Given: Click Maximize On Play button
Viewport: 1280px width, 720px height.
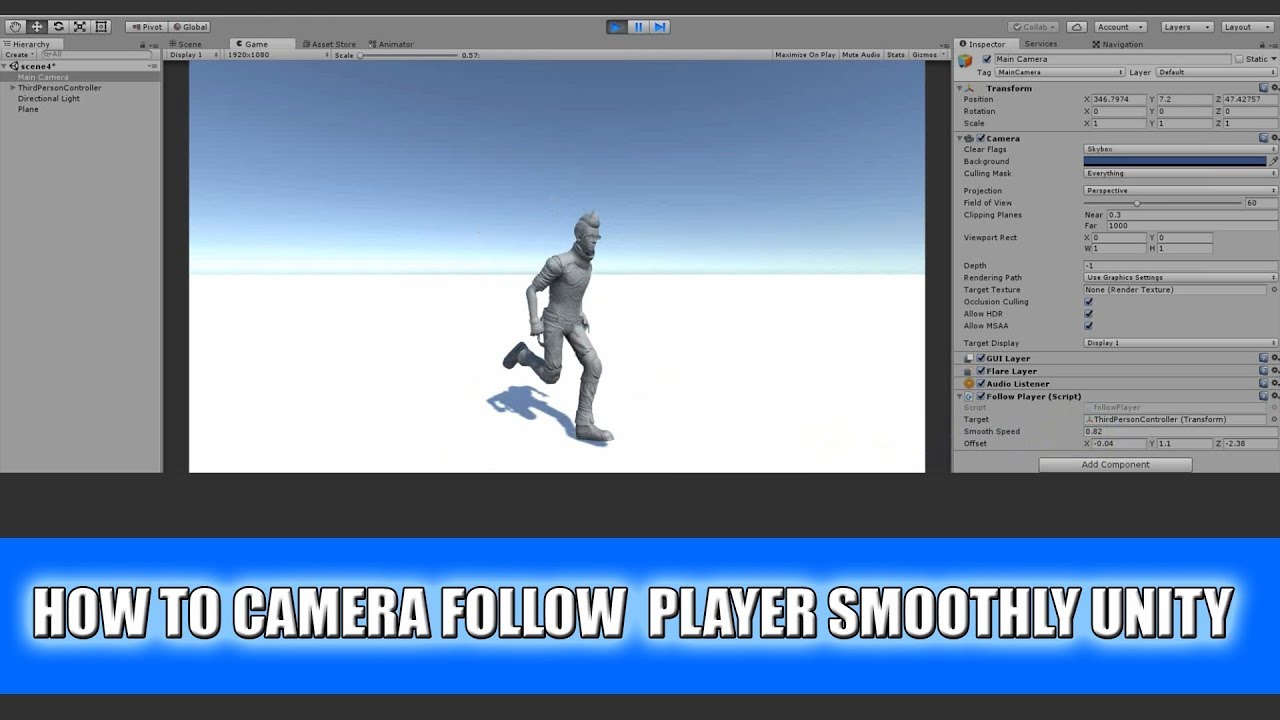Looking at the screenshot, I should pyautogui.click(x=805, y=55).
